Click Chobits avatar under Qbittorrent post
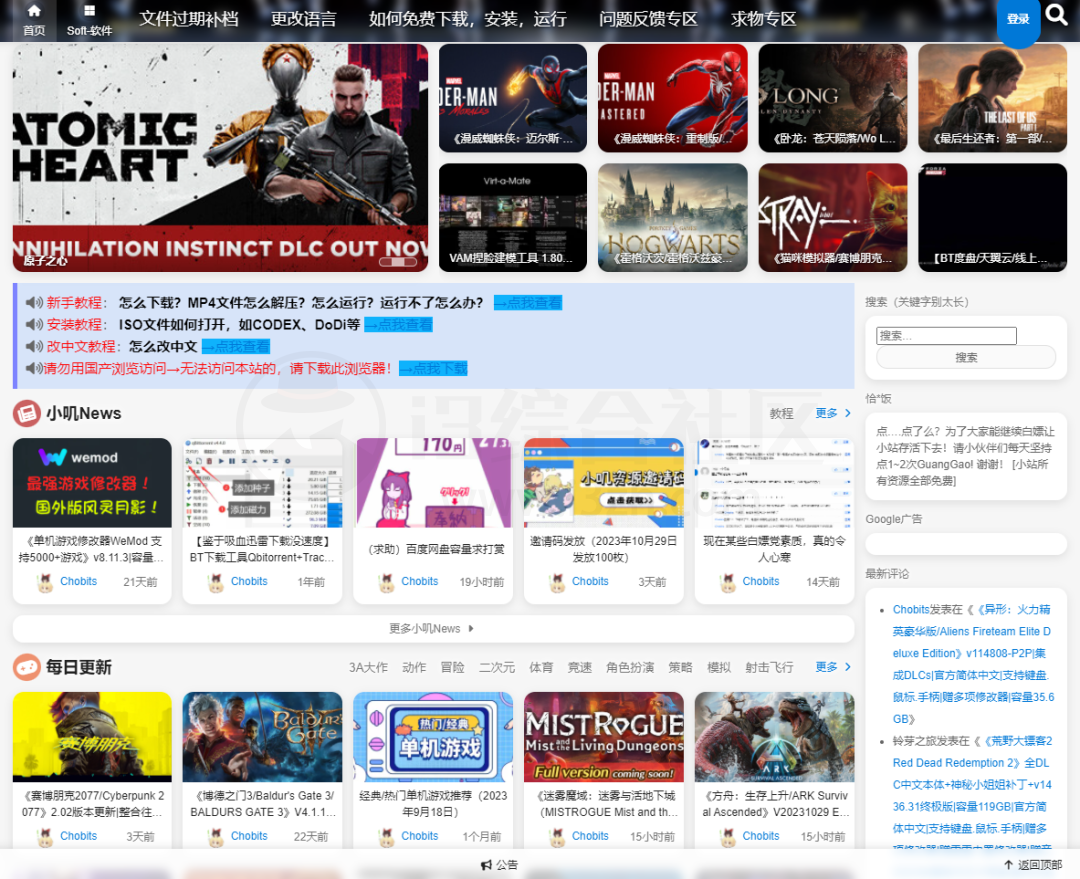The width and height of the screenshot is (1080, 879). (x=216, y=582)
